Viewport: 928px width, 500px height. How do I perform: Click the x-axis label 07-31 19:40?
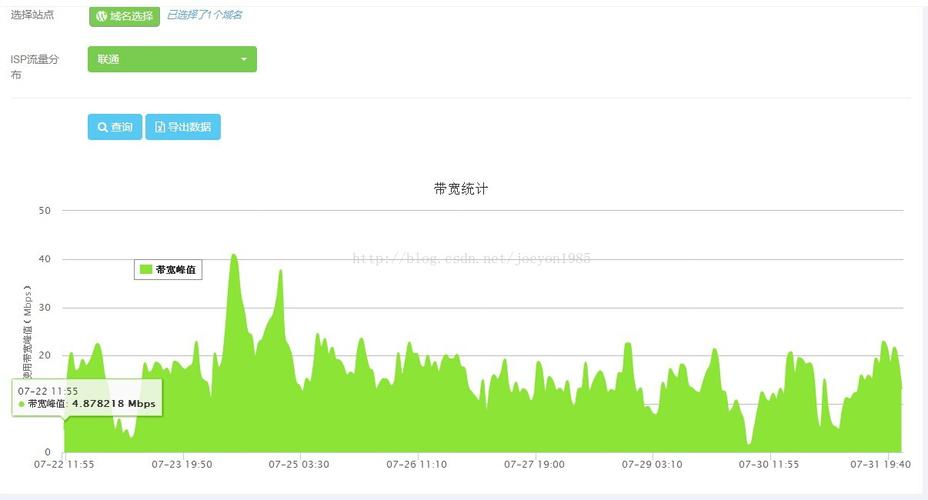[881, 464]
